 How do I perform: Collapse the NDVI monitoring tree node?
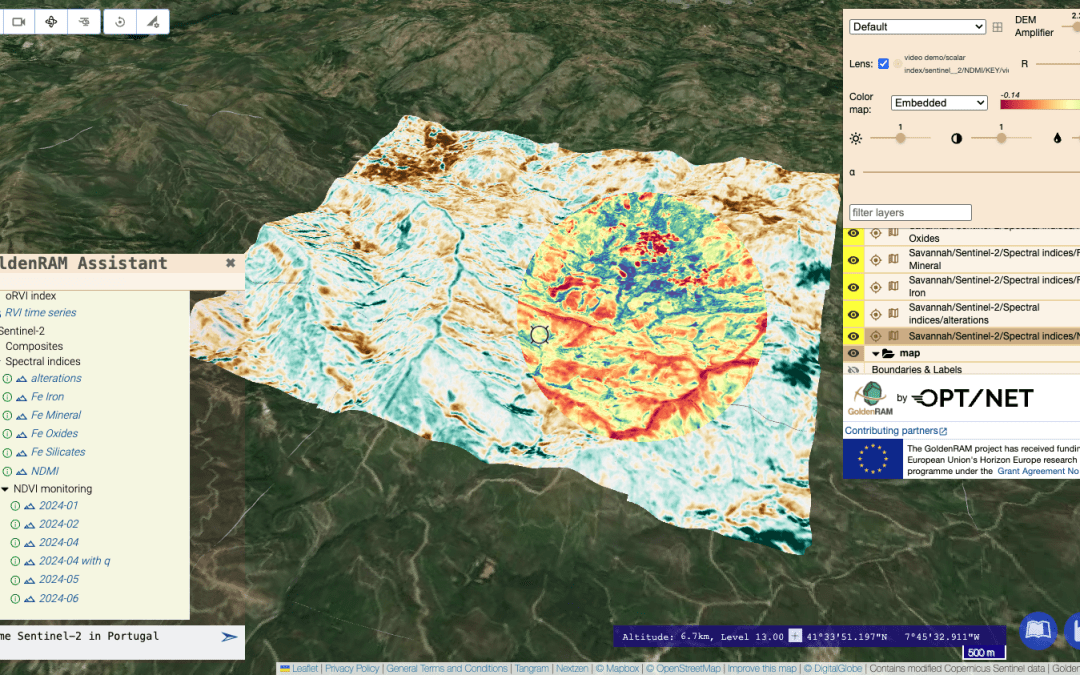pyautogui.click(x=5, y=489)
